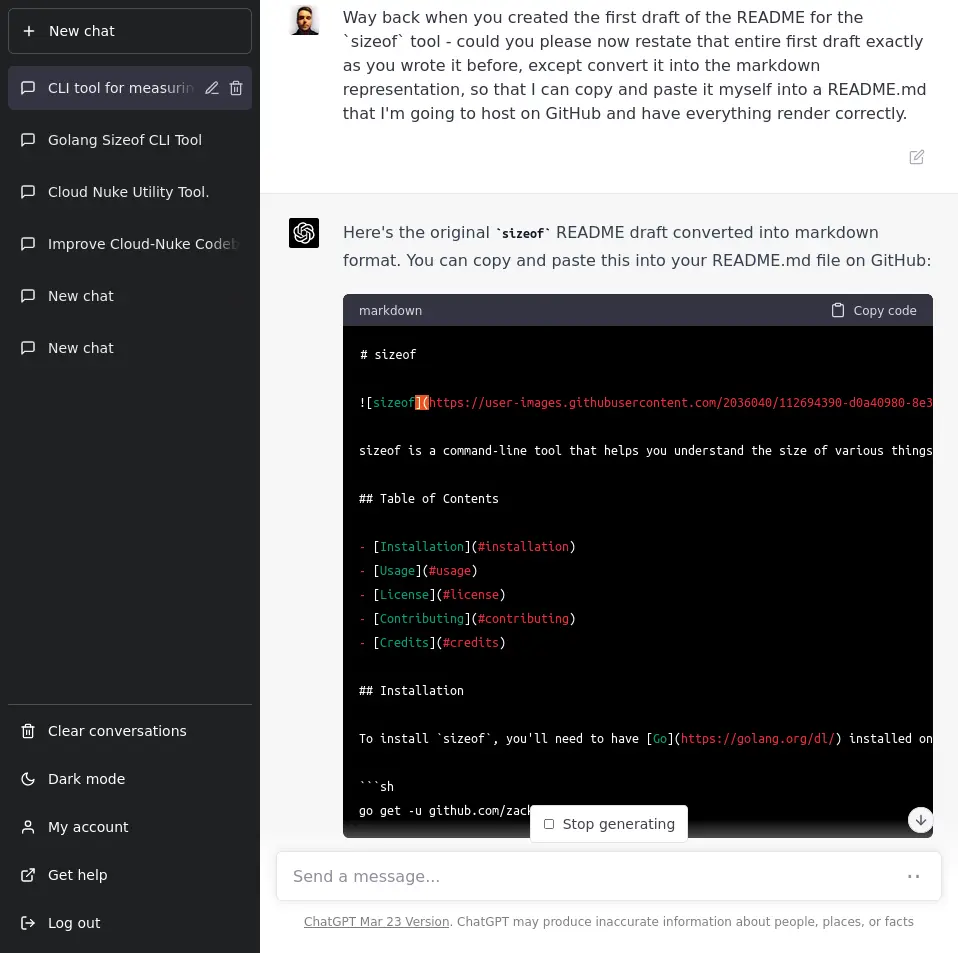Click the clipboard icon next to Copy code
This screenshot has width=958, height=953.
(838, 311)
